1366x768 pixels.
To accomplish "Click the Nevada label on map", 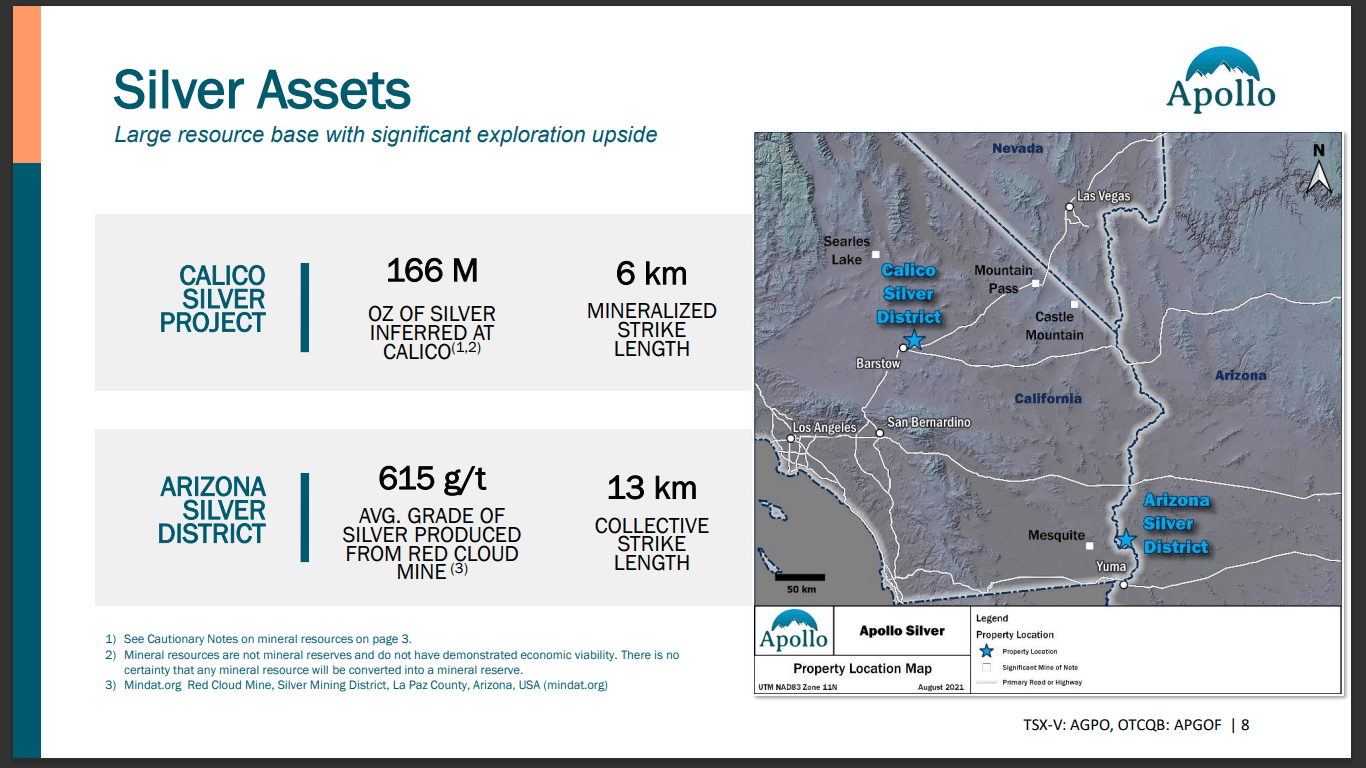I will 1018,148.
